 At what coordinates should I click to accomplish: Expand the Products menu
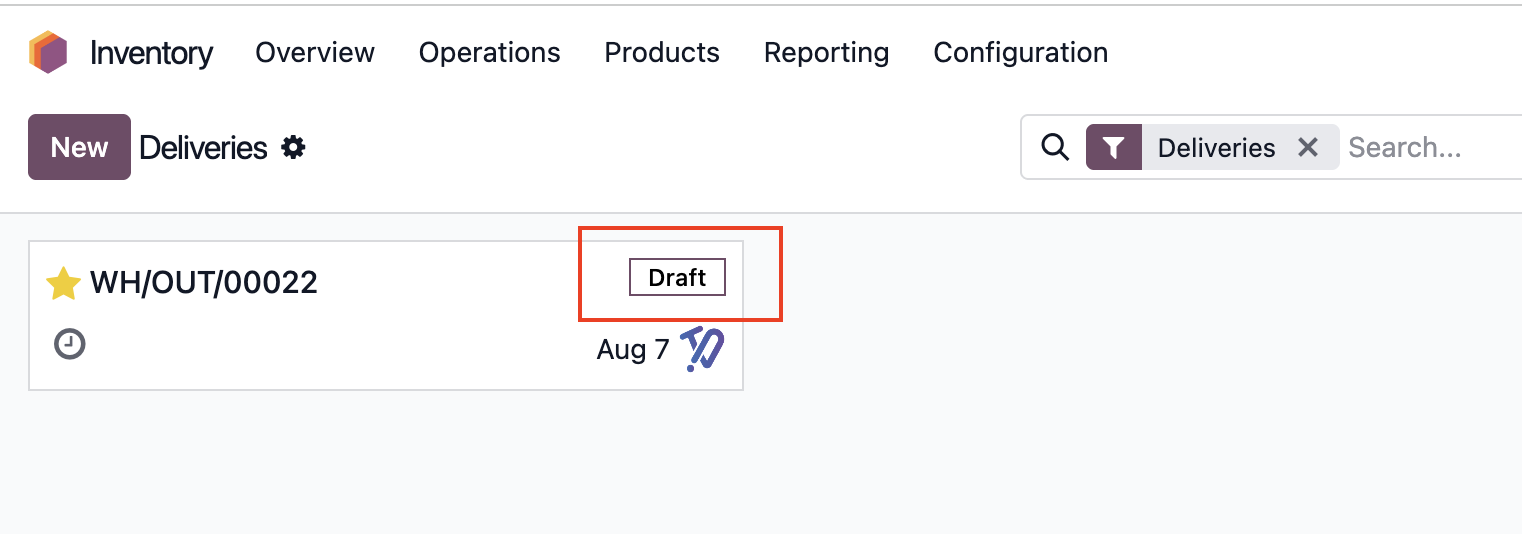pos(662,52)
